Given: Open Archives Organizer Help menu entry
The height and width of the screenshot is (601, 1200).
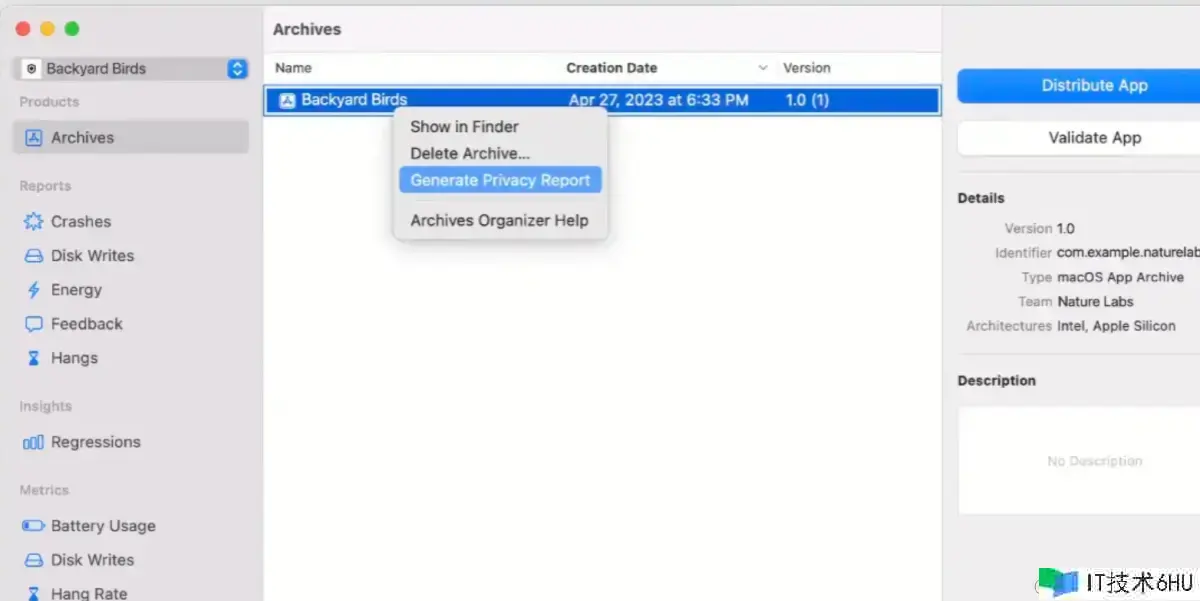Looking at the screenshot, I should [x=499, y=220].
